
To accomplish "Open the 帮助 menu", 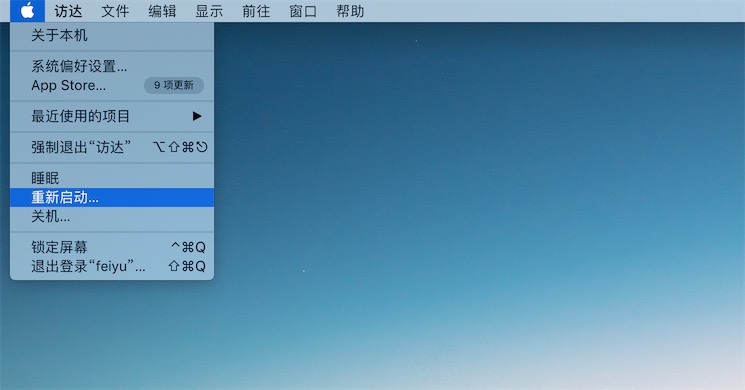I will 350,11.
